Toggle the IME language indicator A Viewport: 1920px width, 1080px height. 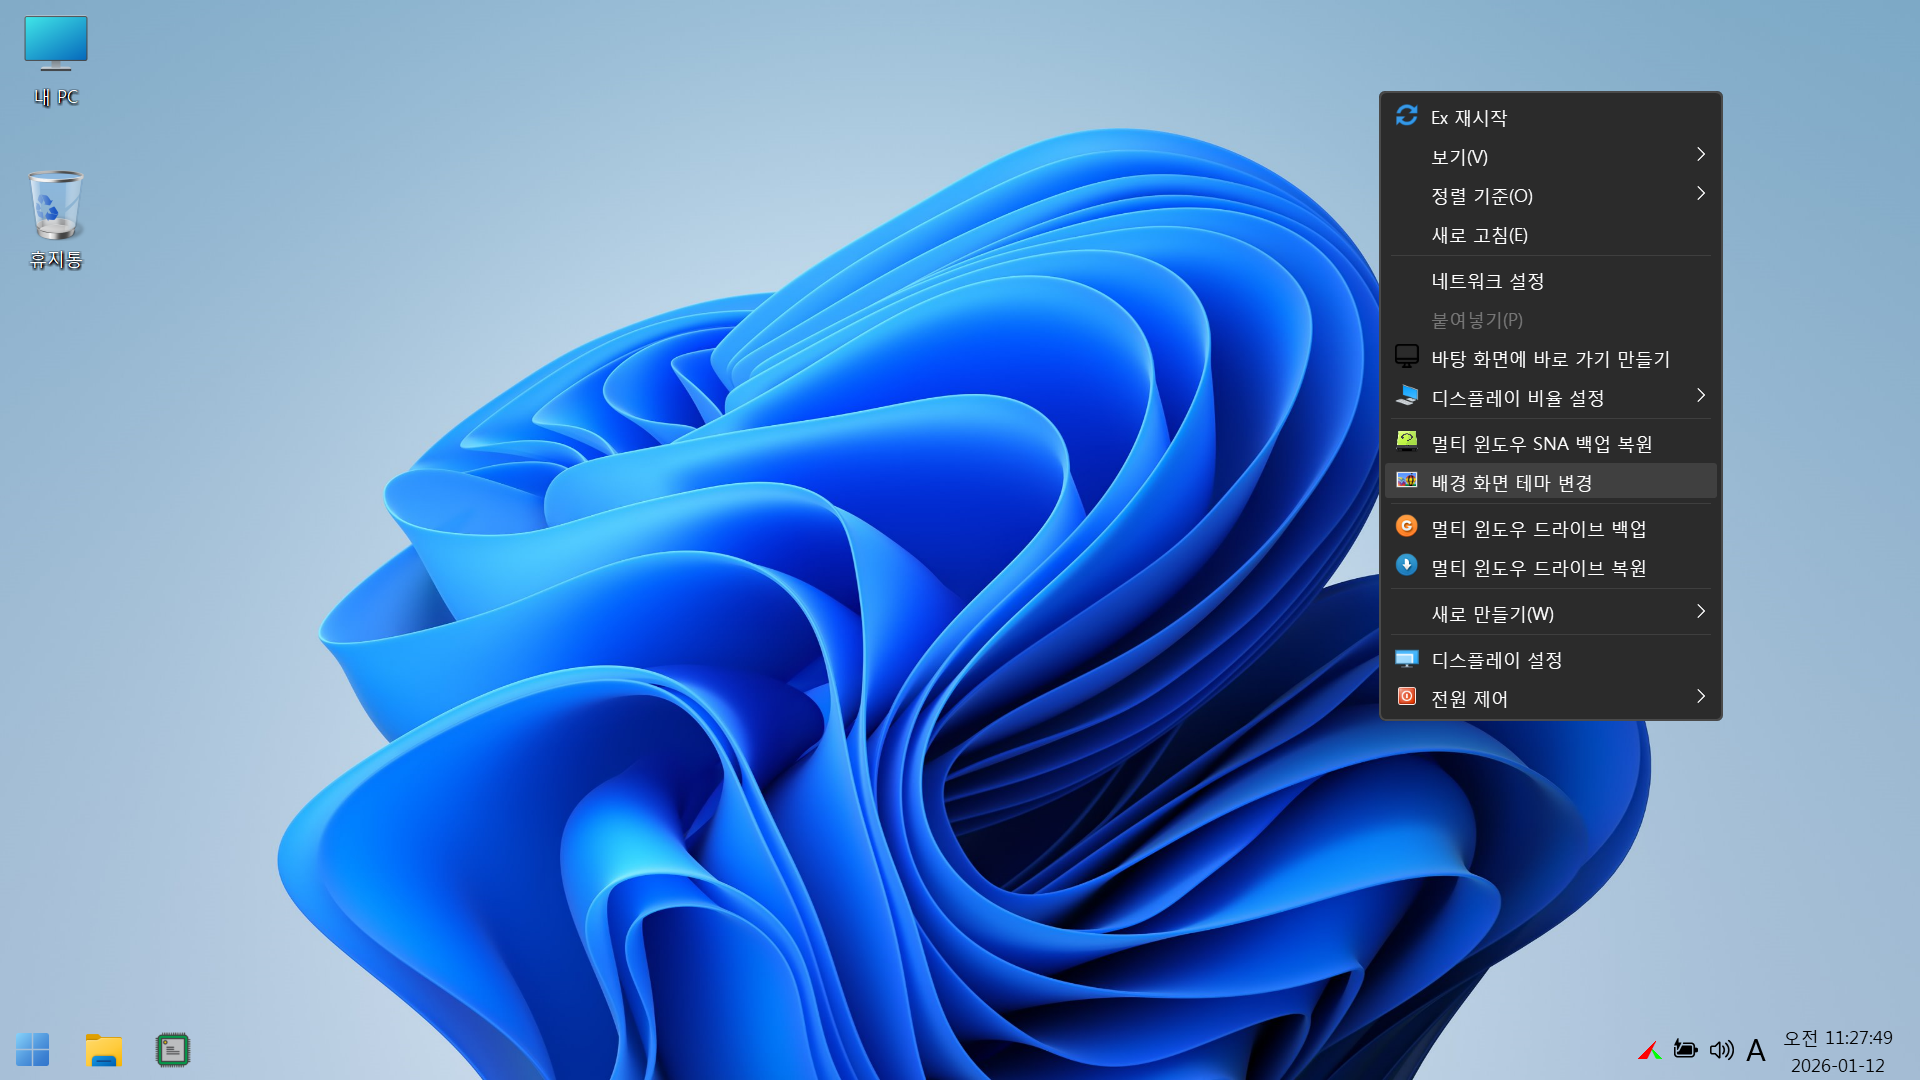pos(1755,1050)
